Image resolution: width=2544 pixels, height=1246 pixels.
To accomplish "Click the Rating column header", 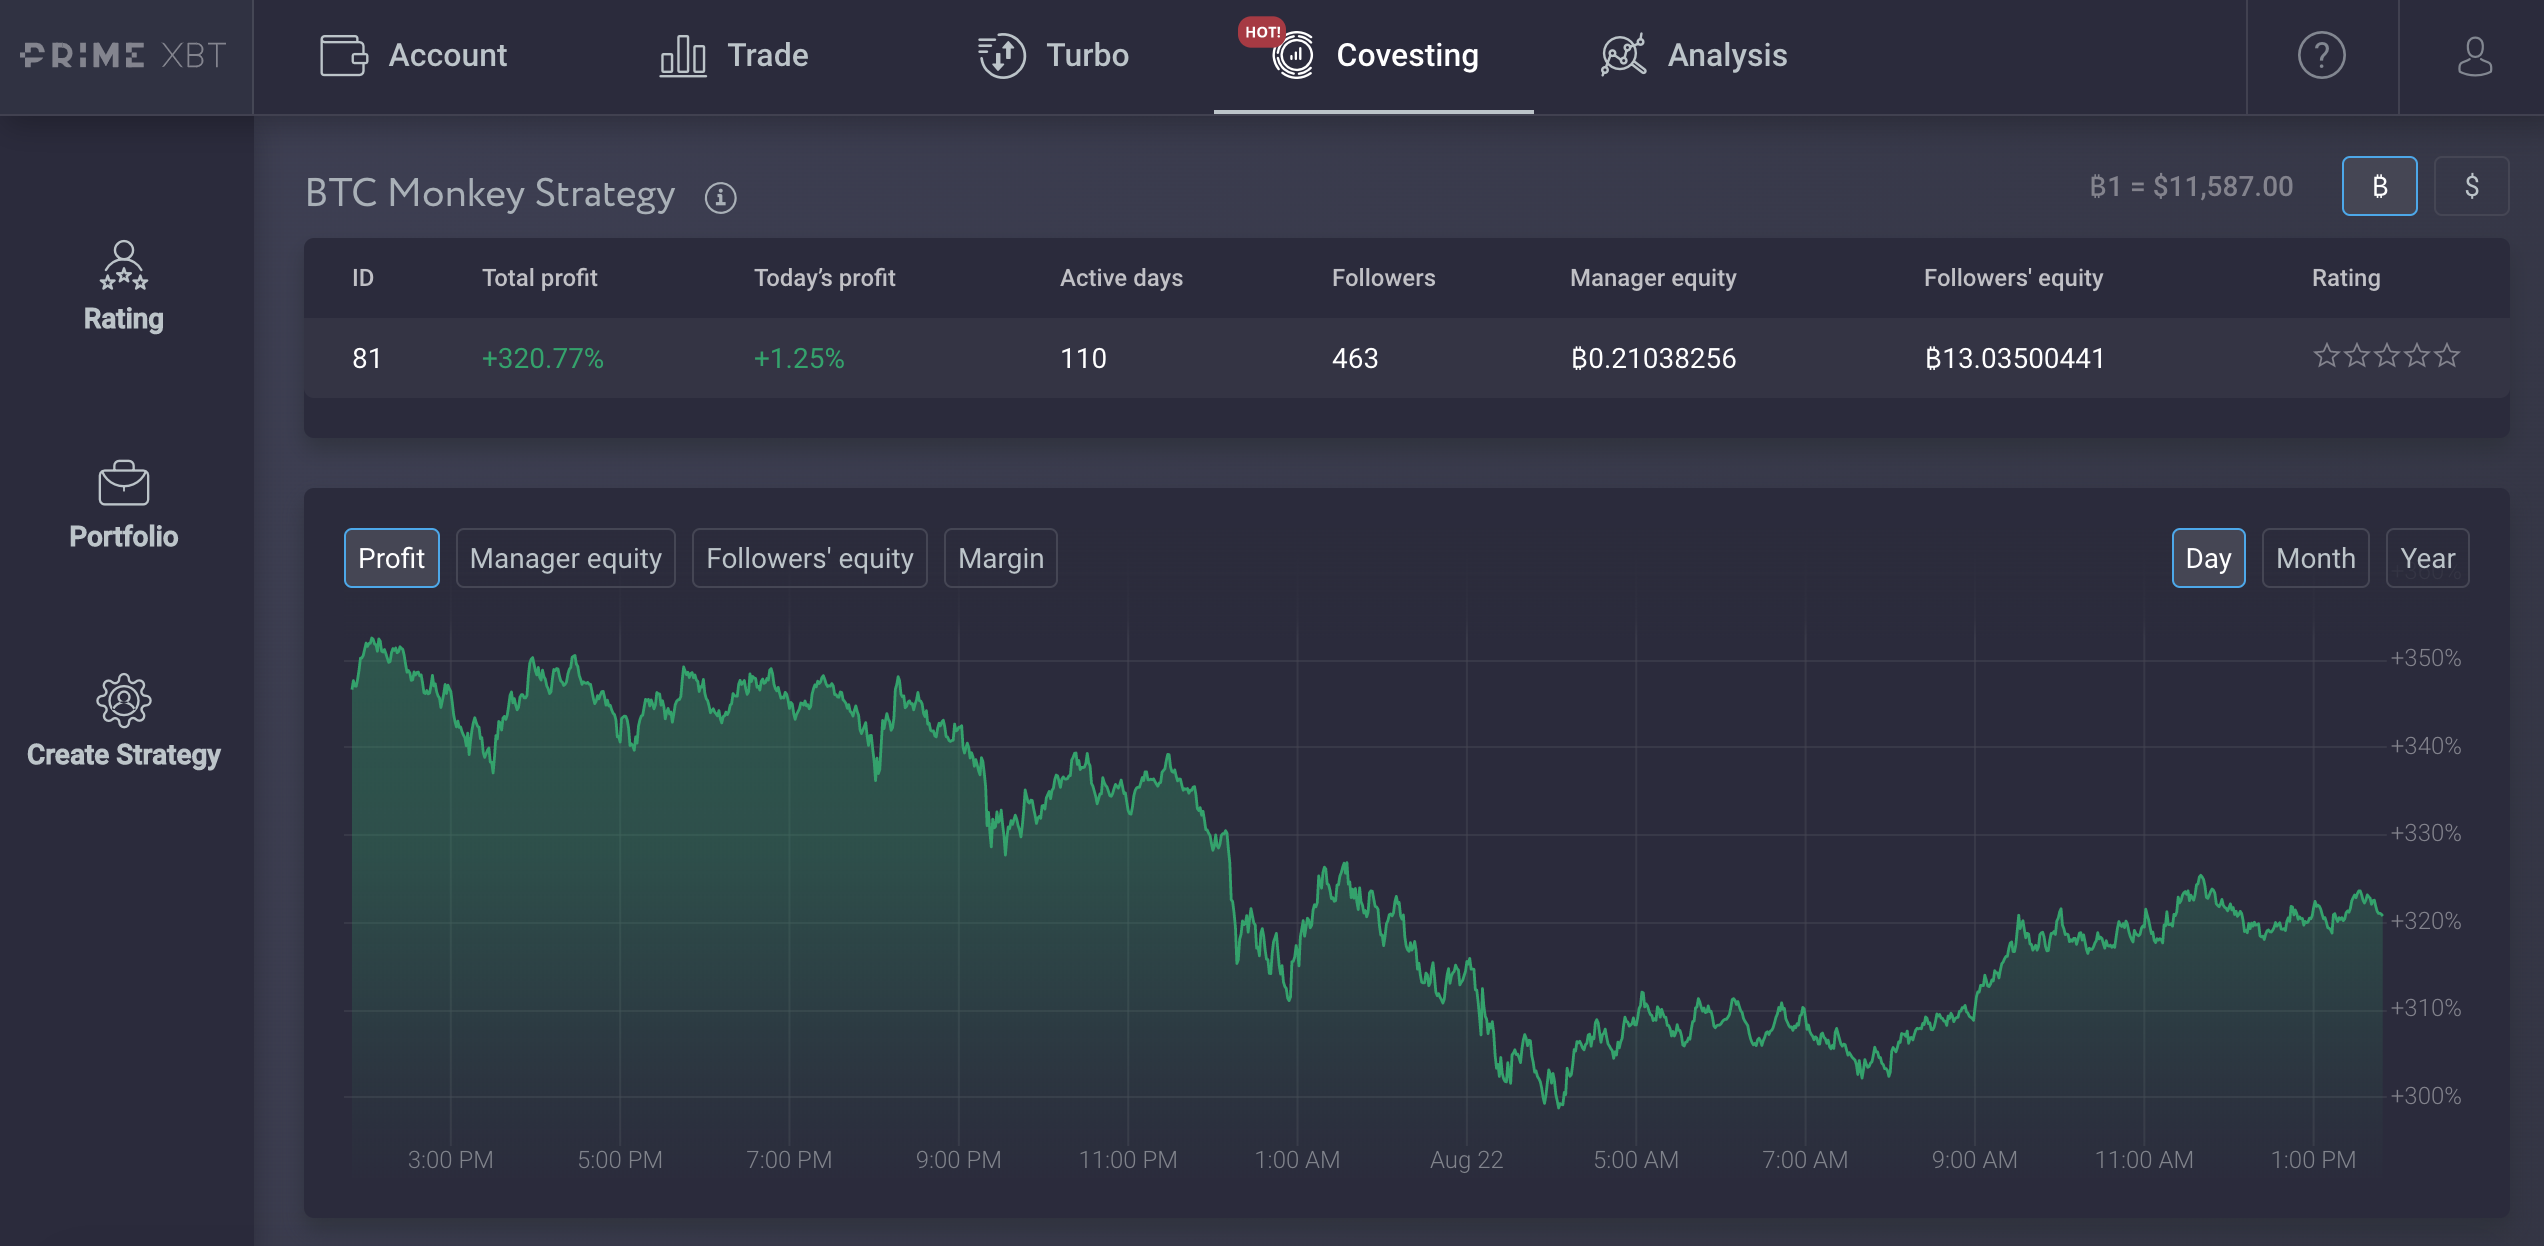I will pos(2346,278).
